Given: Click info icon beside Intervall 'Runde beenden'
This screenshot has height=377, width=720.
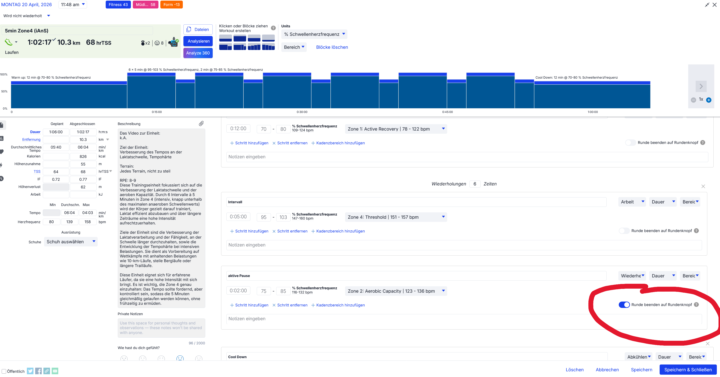Looking at the screenshot, I should pos(696,231).
